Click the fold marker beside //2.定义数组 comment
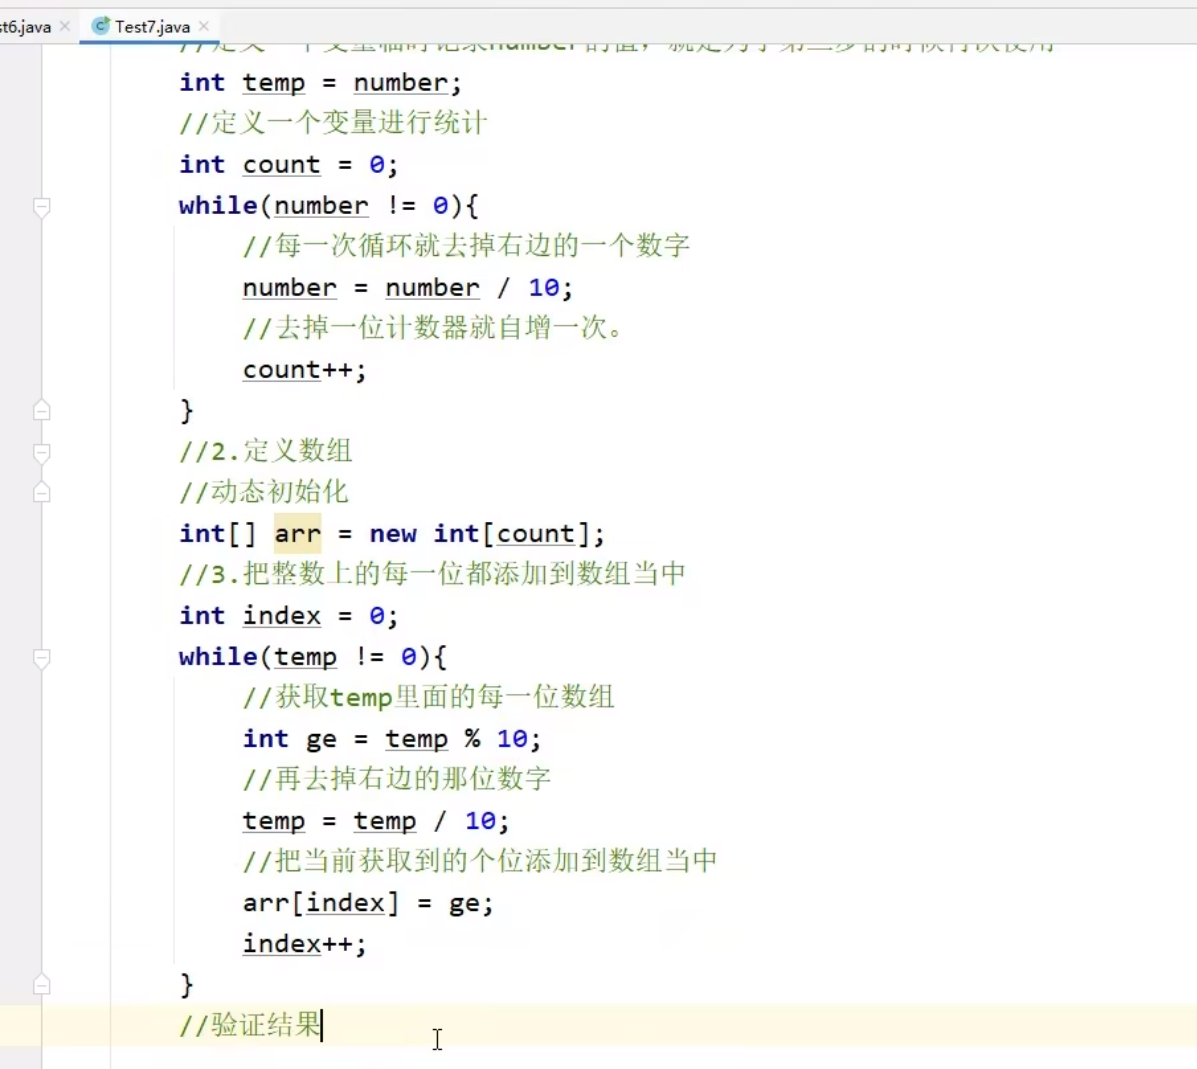The image size is (1197, 1069). (42, 451)
